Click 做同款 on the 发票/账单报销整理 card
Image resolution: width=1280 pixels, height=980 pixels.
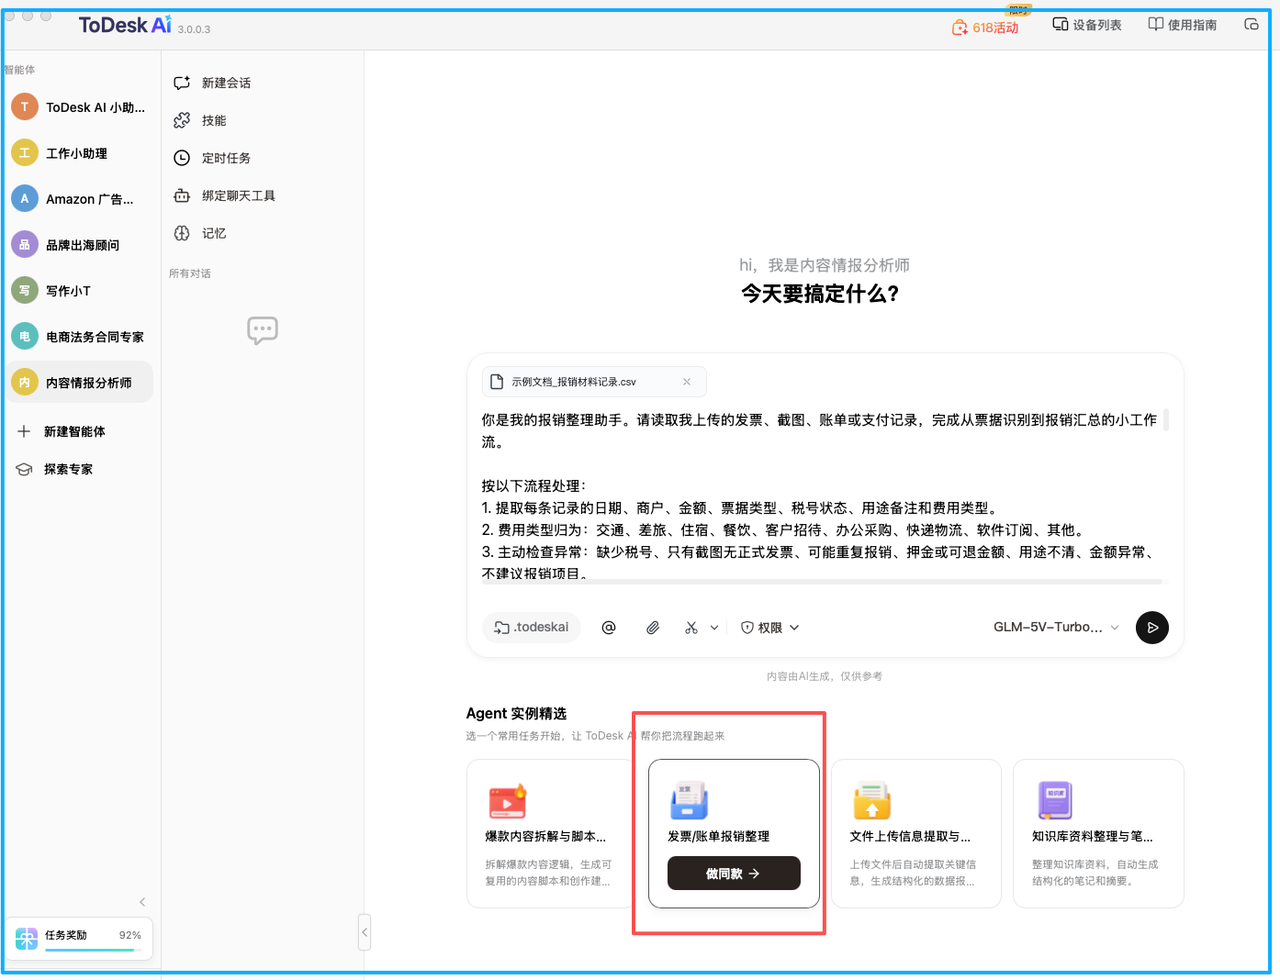click(734, 873)
